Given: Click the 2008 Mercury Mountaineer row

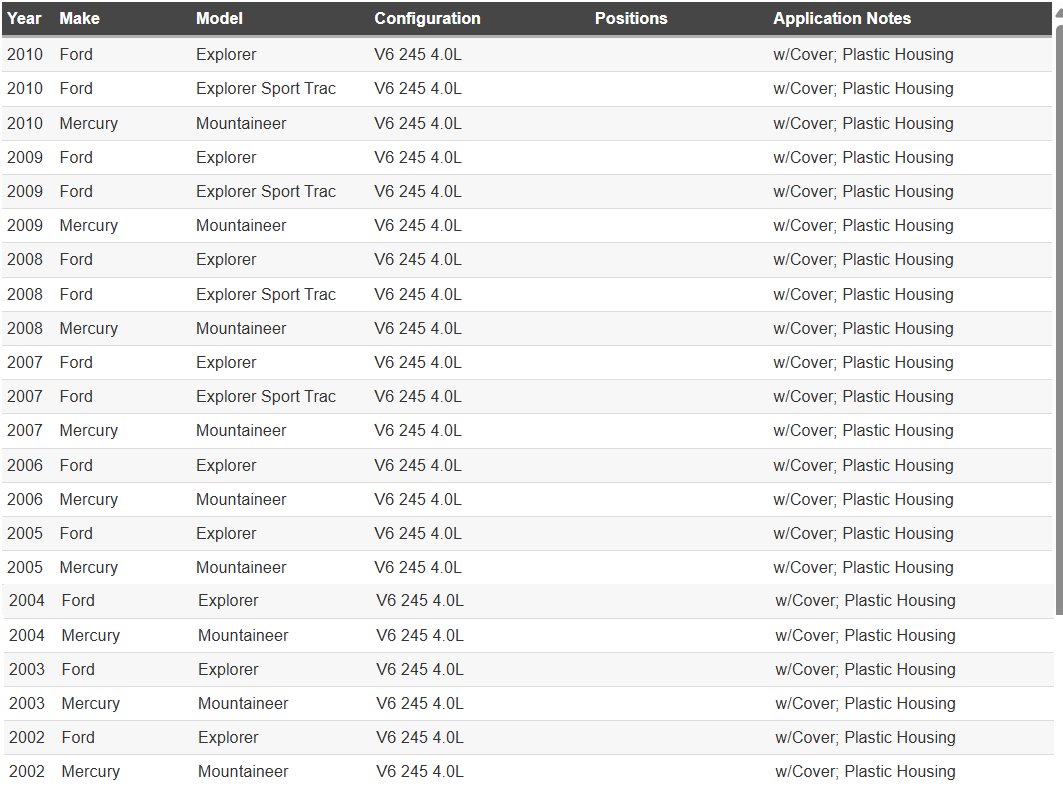Looking at the screenshot, I should (x=240, y=328).
